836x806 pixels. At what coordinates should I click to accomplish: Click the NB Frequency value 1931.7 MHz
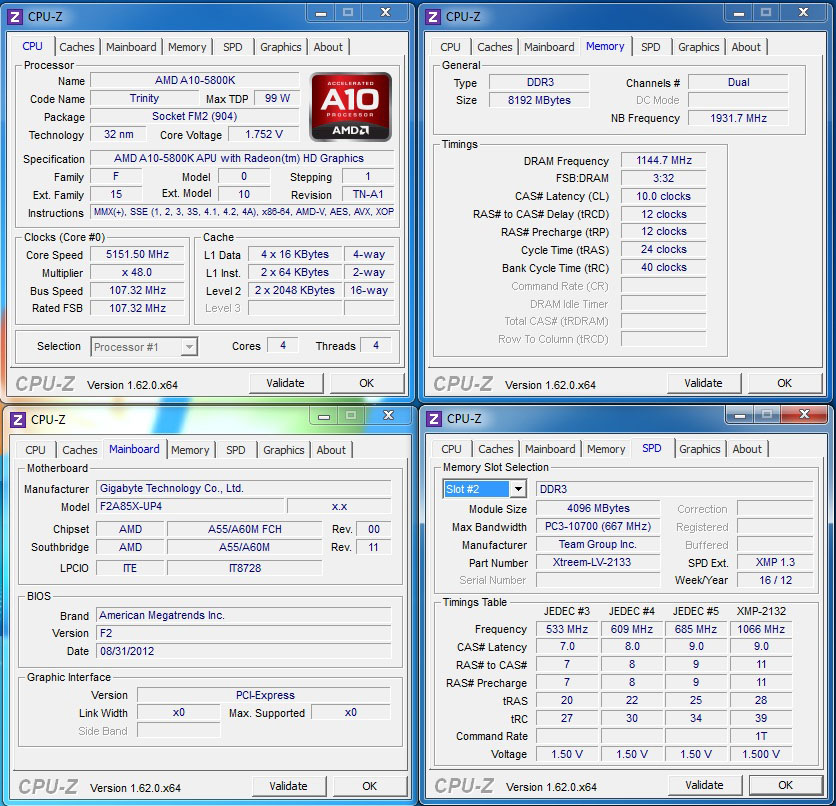(x=738, y=118)
